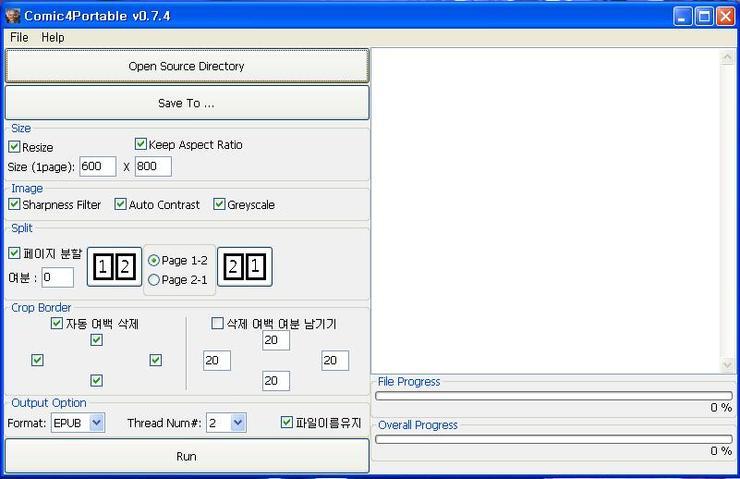
Task: Toggle the 페이지 분할 checkbox
Action: click(15, 253)
